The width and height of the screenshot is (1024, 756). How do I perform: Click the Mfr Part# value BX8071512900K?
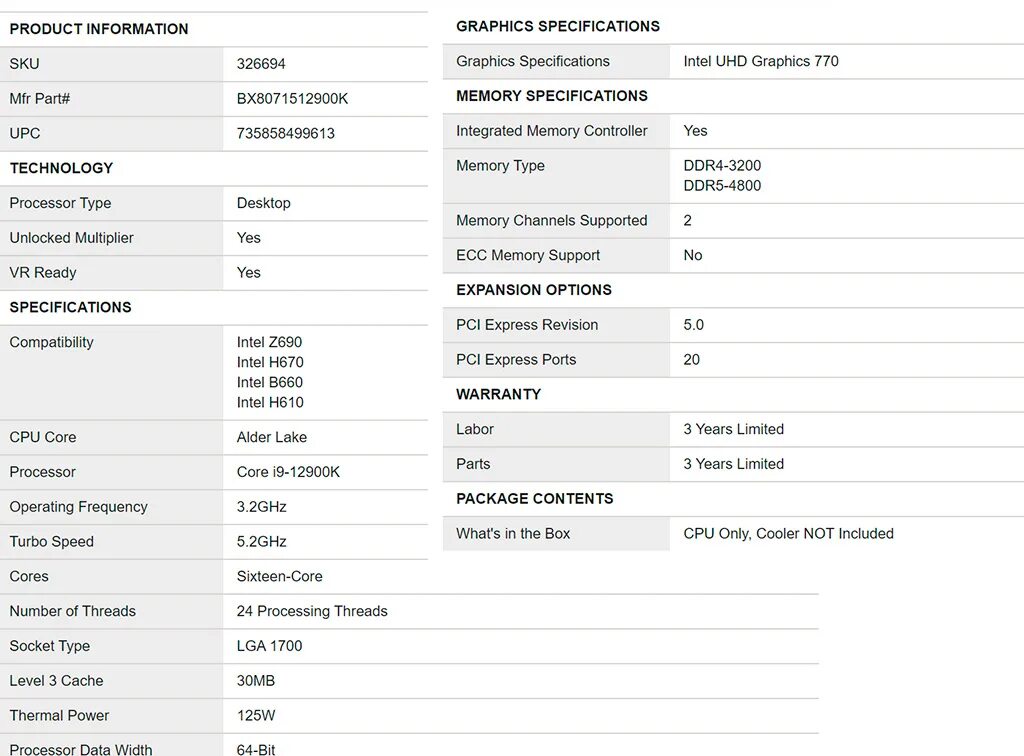pos(292,99)
